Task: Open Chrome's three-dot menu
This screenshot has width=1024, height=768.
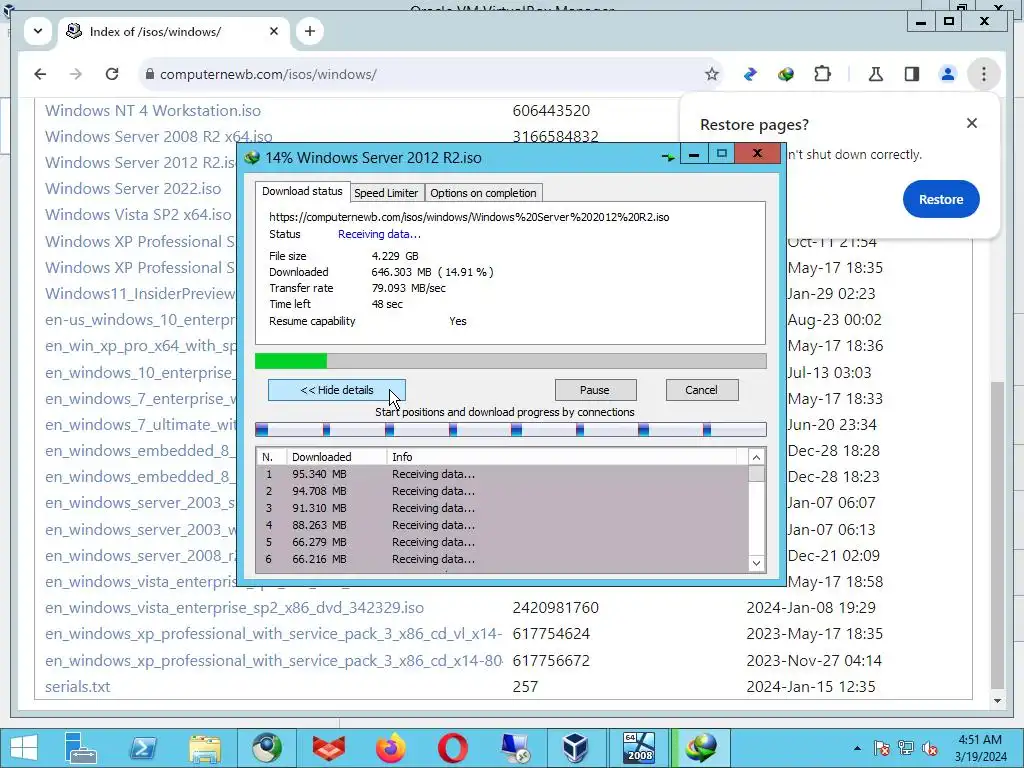Action: click(984, 74)
